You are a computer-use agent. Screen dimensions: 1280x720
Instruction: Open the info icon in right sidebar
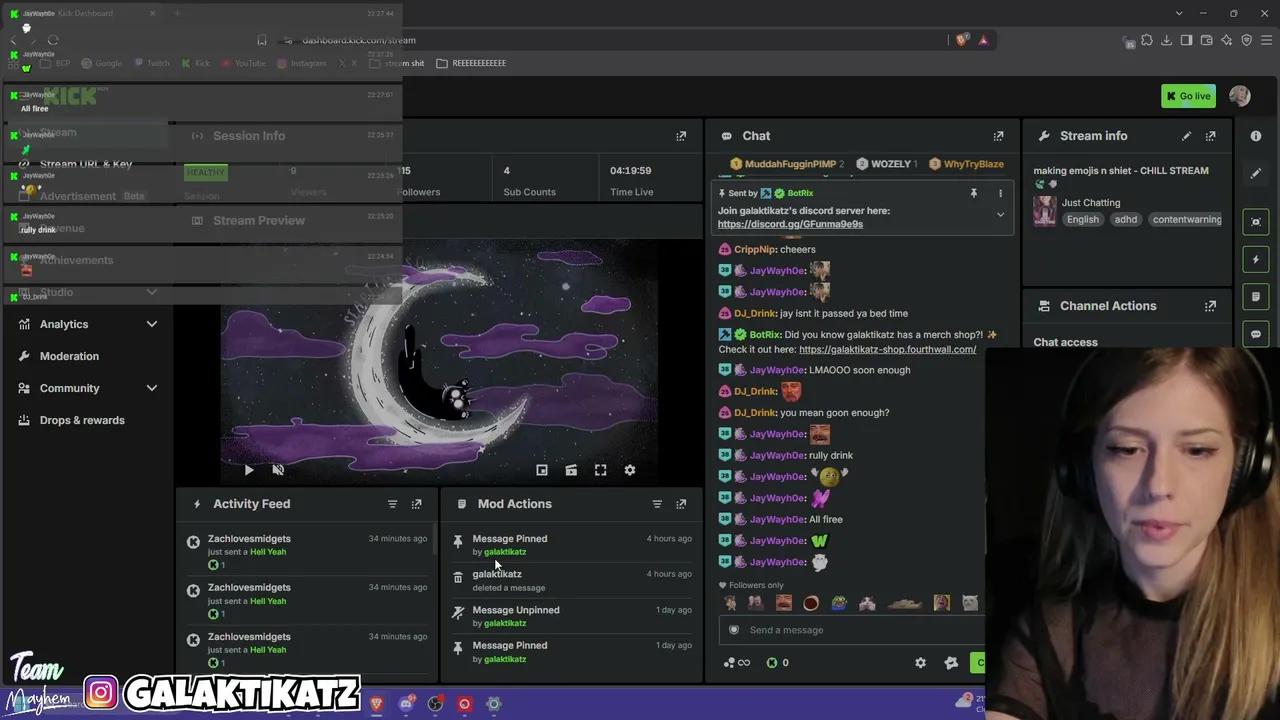click(x=1256, y=136)
